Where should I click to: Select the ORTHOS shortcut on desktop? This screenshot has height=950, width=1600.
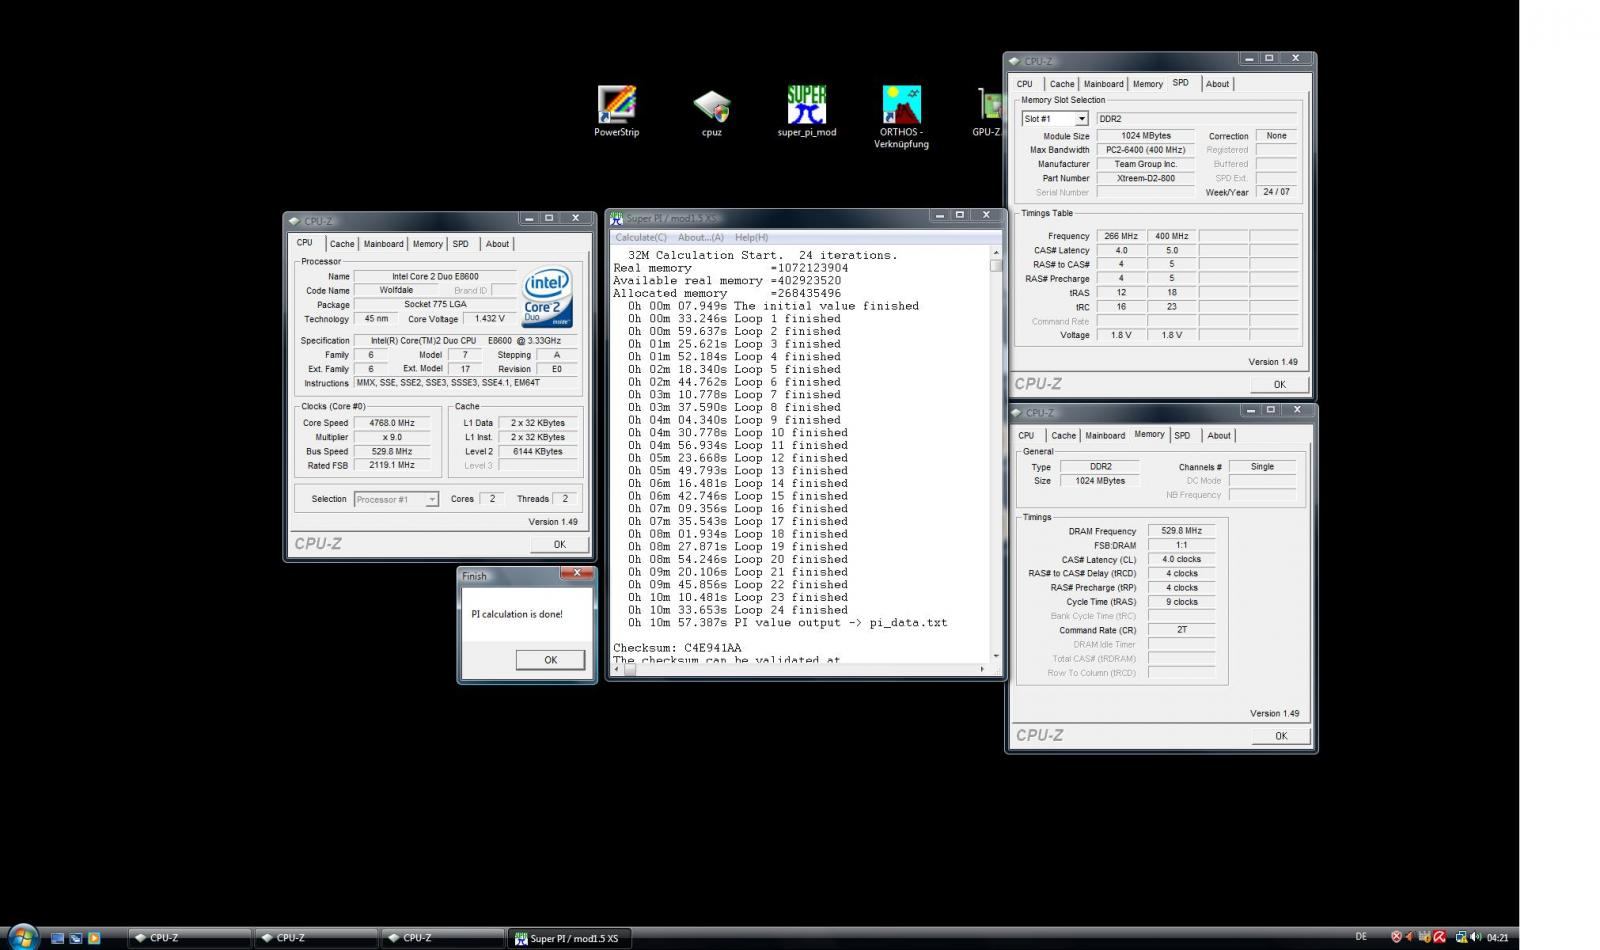tap(901, 106)
